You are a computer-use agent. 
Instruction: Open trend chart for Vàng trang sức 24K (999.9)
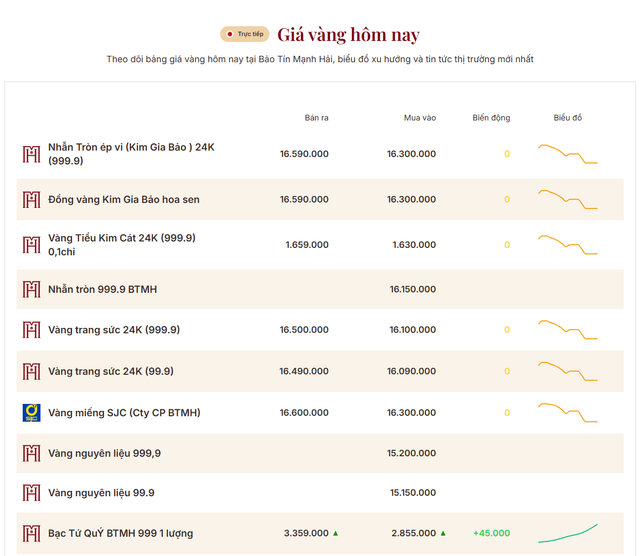(568, 330)
